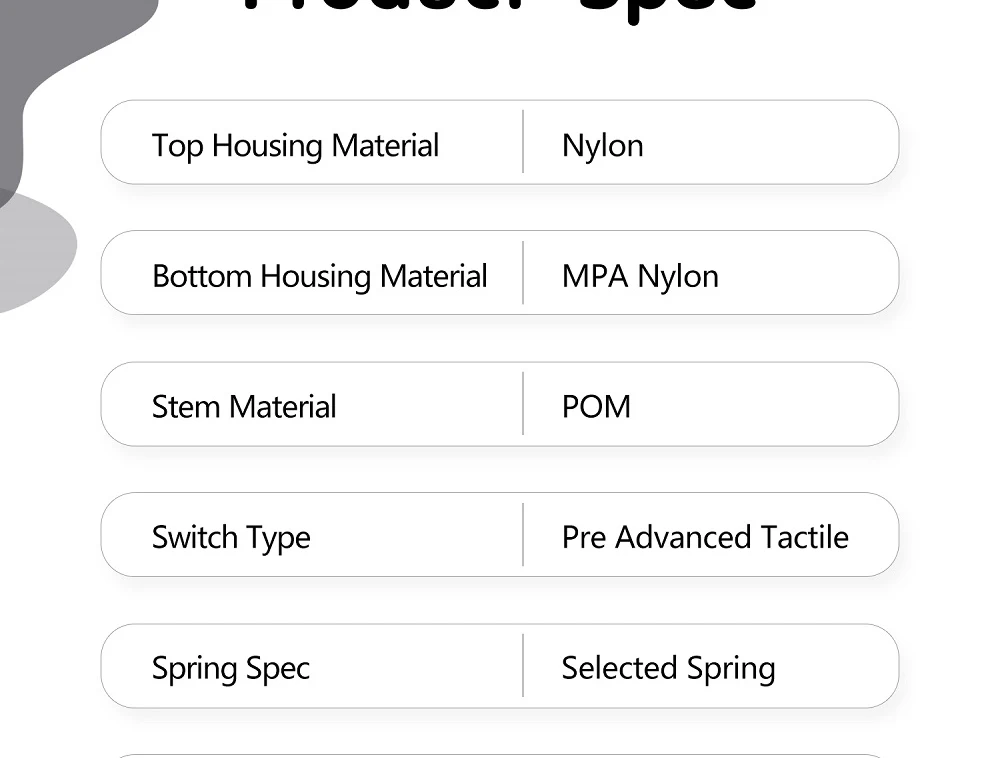Image resolution: width=1000 pixels, height=758 pixels.
Task: Select the "Nylon" value text
Action: coord(602,146)
